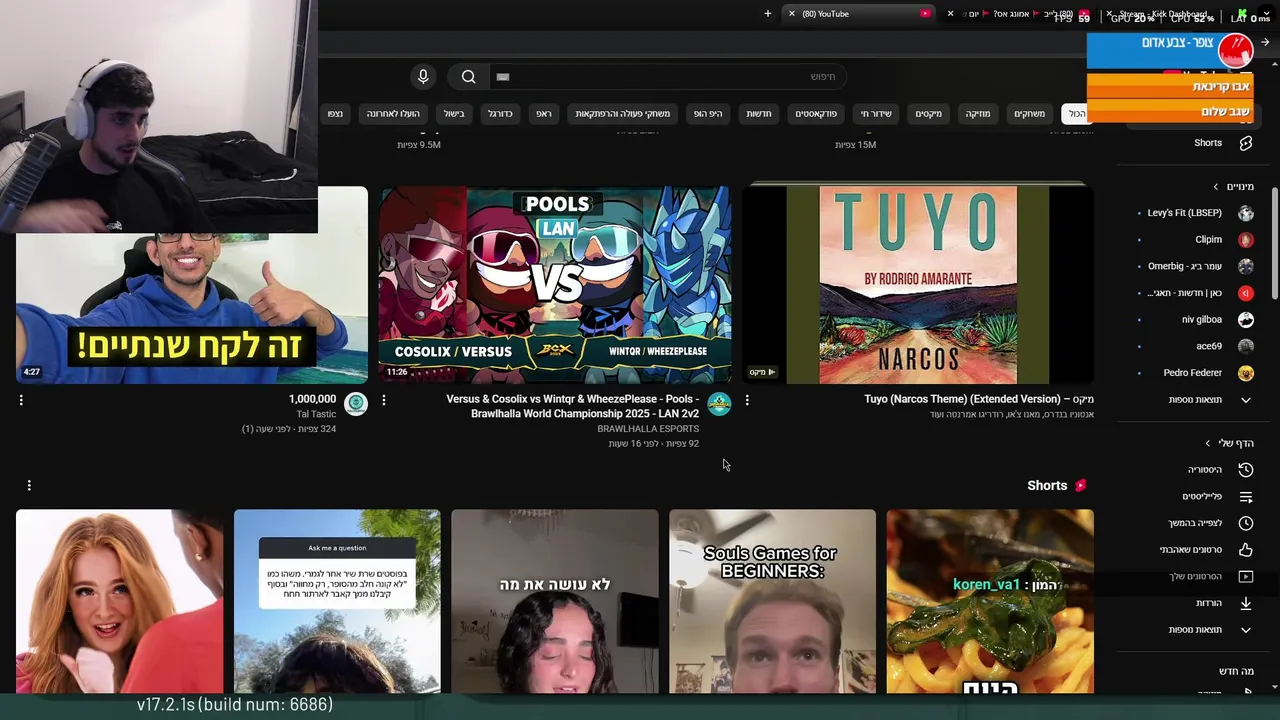Screen dimensions: 1280x720
Task: Click Brawlhalla Esports channel avatar
Action: 719,404
